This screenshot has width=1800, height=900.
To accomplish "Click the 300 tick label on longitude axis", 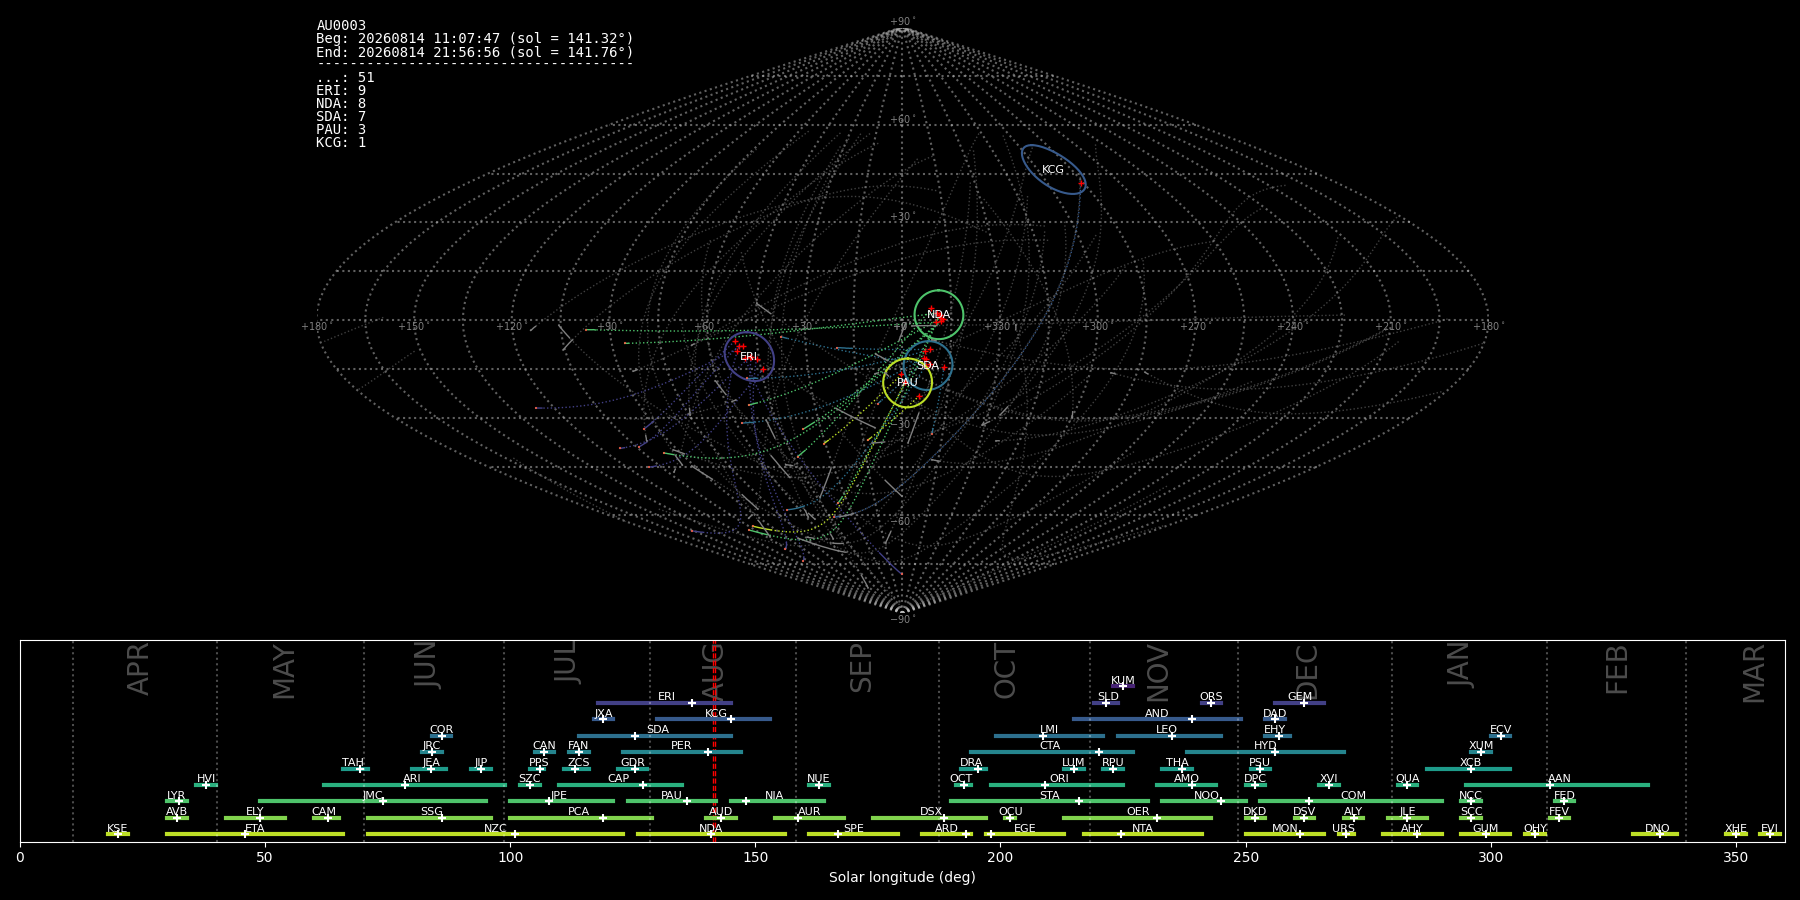I will tap(1490, 857).
